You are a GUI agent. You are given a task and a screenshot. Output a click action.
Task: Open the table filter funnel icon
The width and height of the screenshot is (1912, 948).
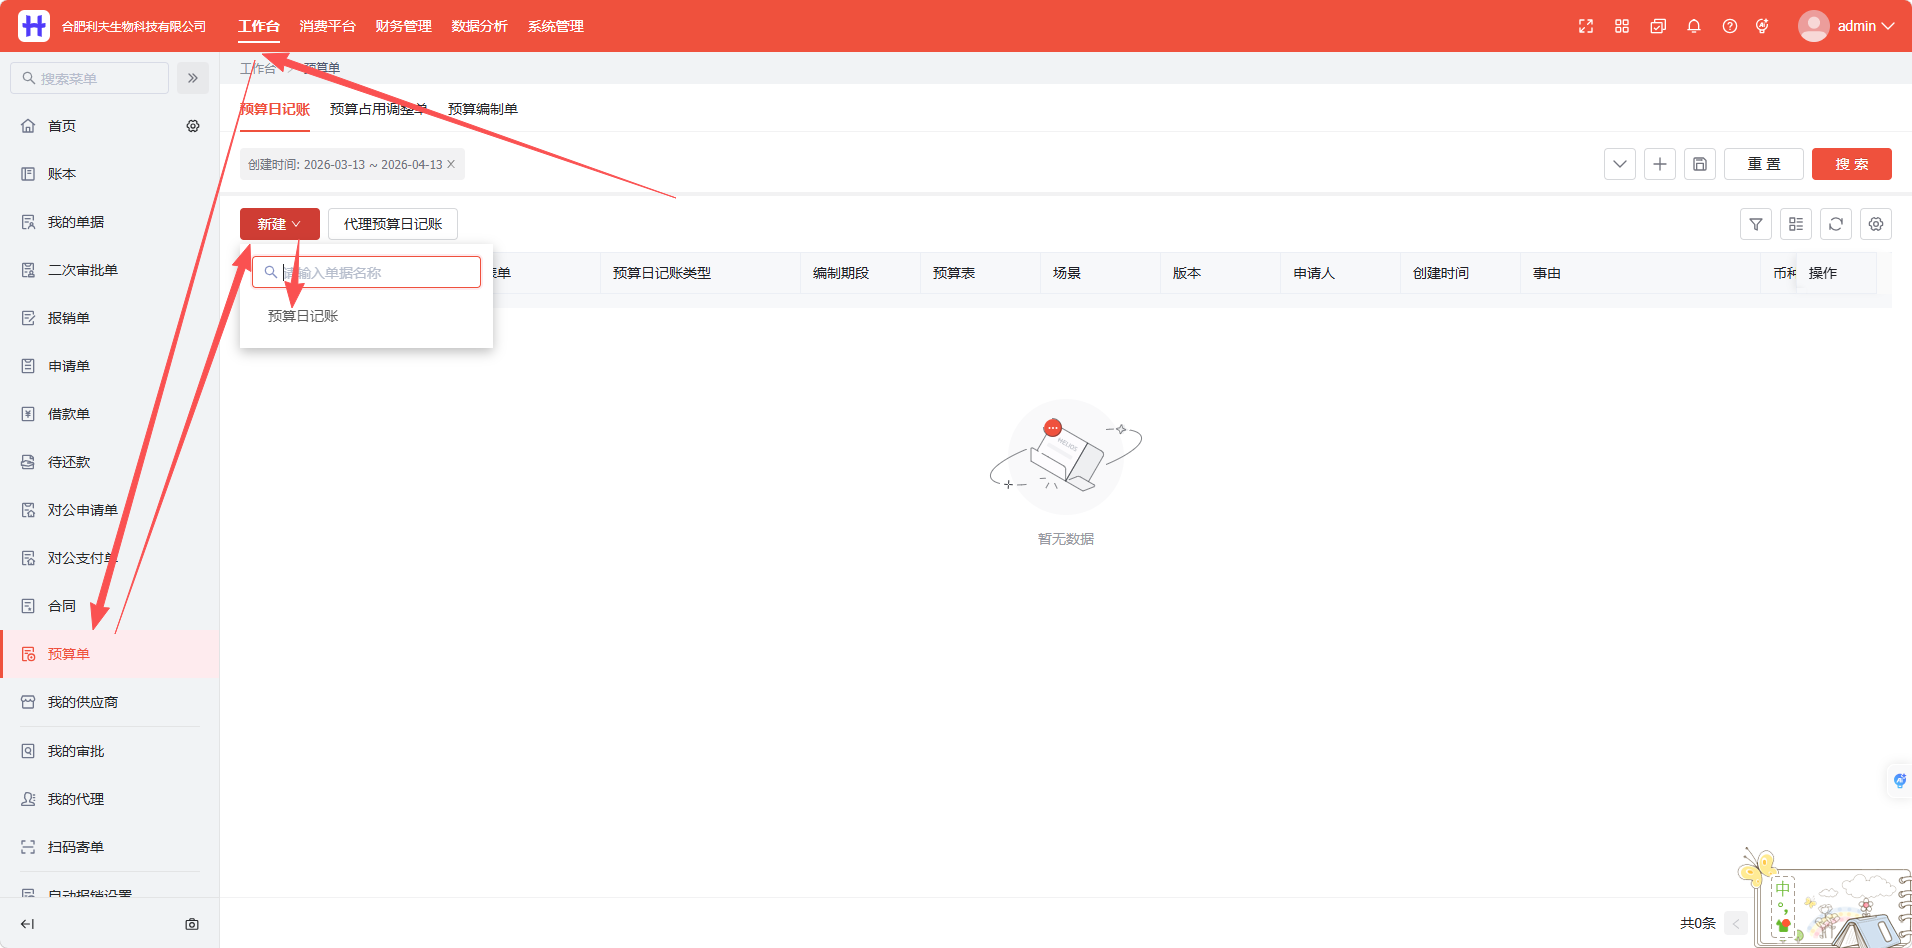(1756, 224)
